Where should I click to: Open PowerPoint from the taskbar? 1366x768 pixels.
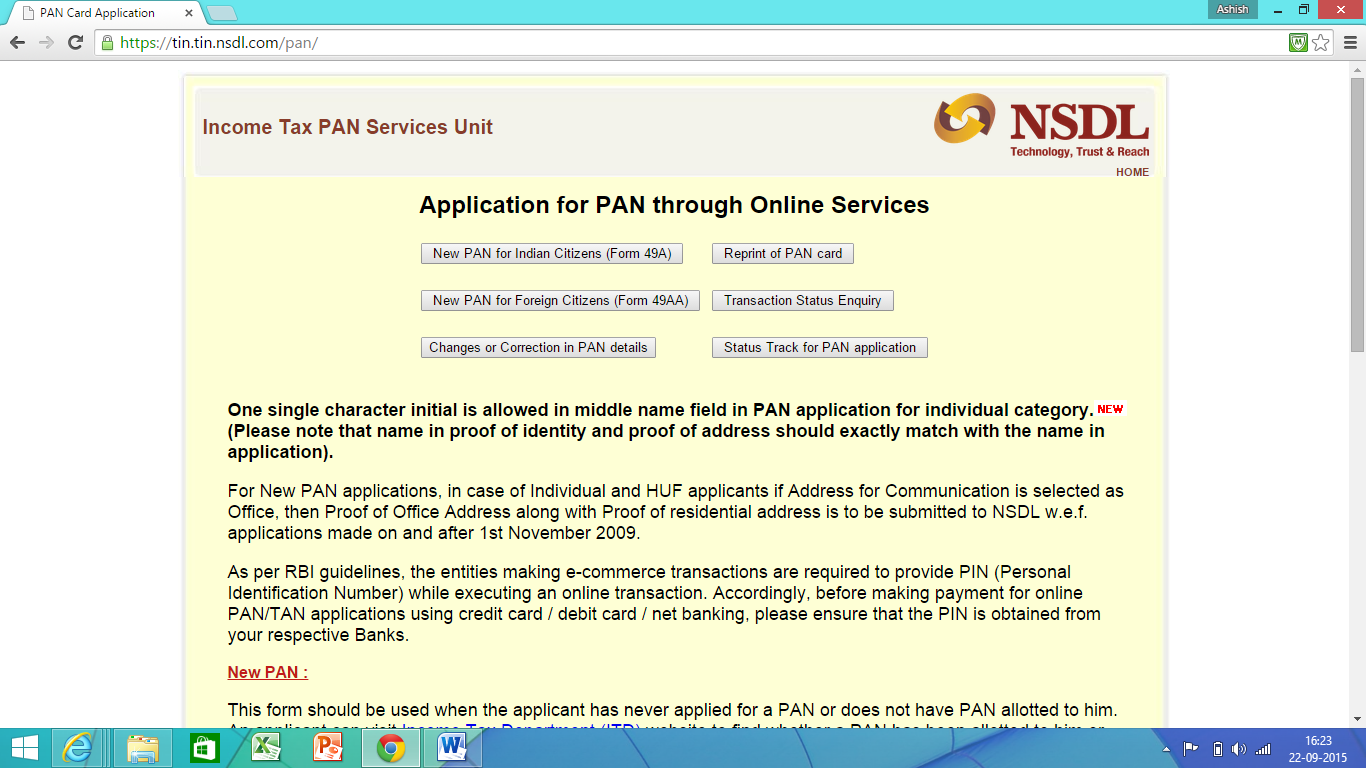click(x=328, y=748)
